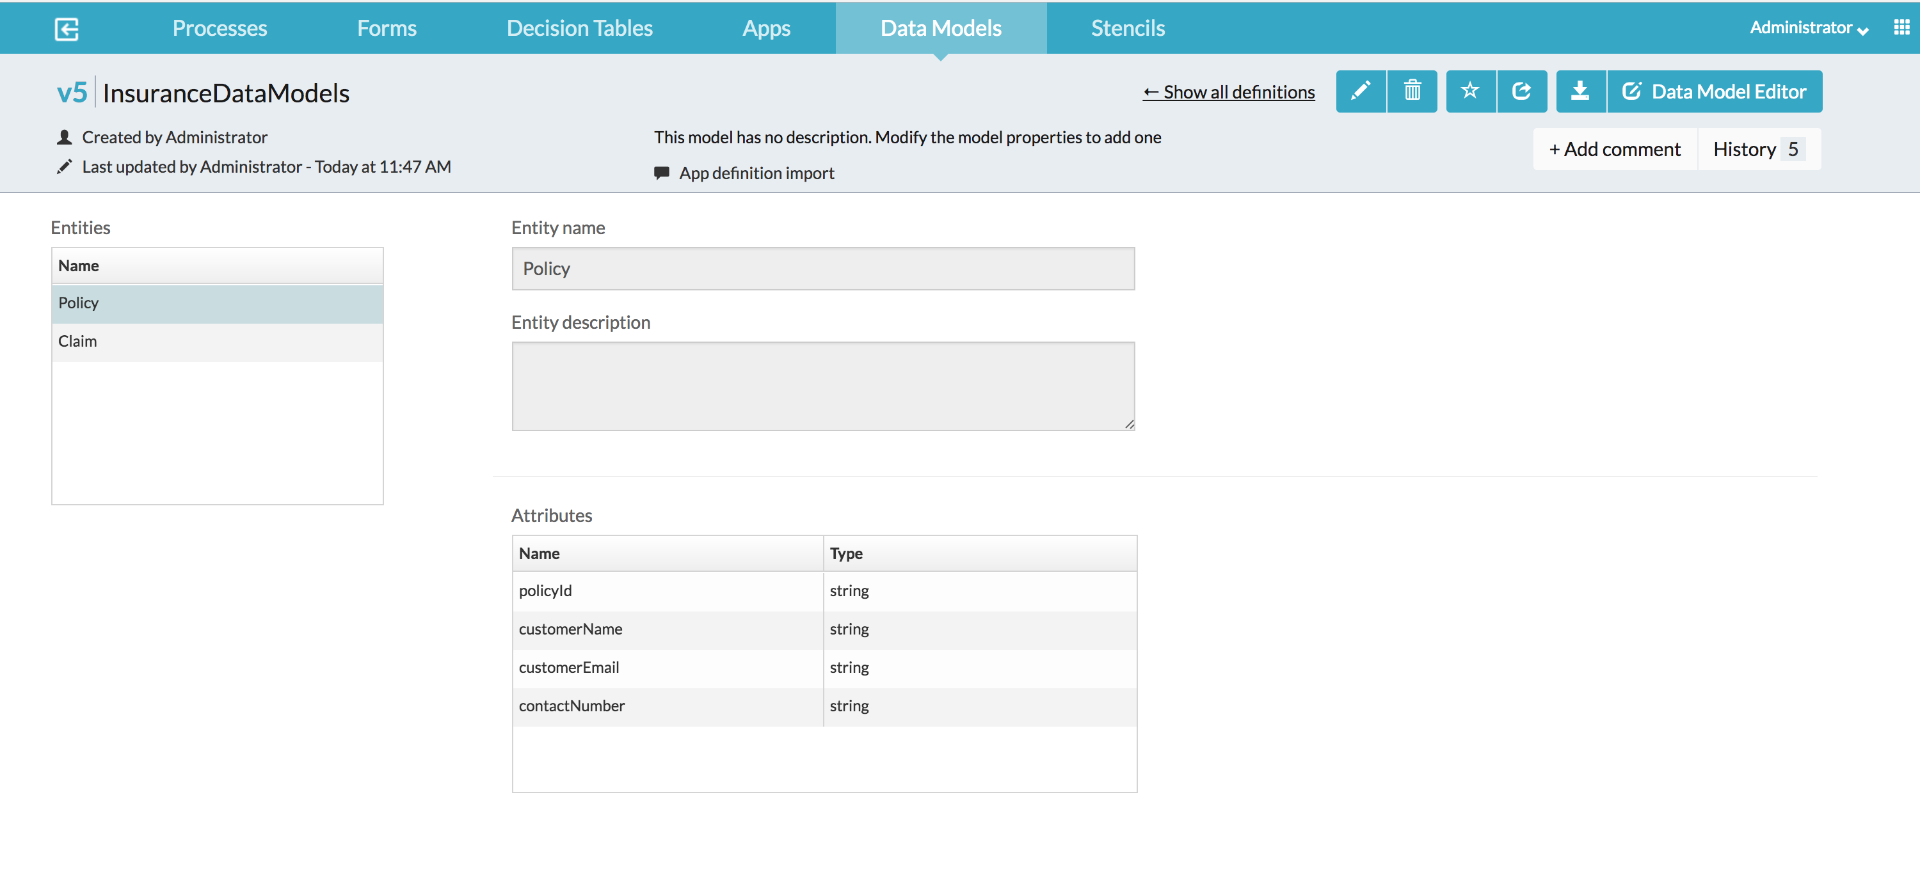This screenshot has width=1920, height=884.
Task: Click the star favorite icon
Action: [x=1470, y=92]
